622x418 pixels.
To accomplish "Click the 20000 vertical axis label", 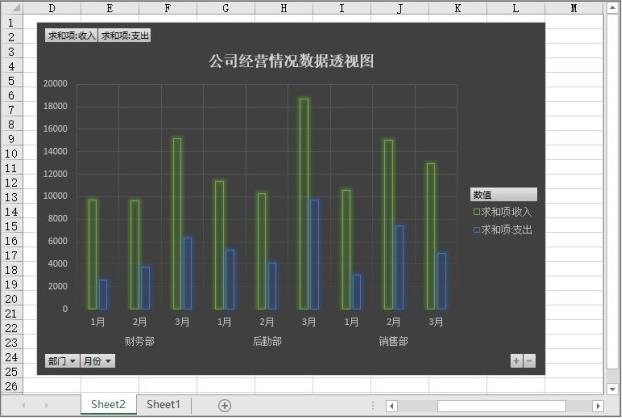I will pyautogui.click(x=55, y=83).
